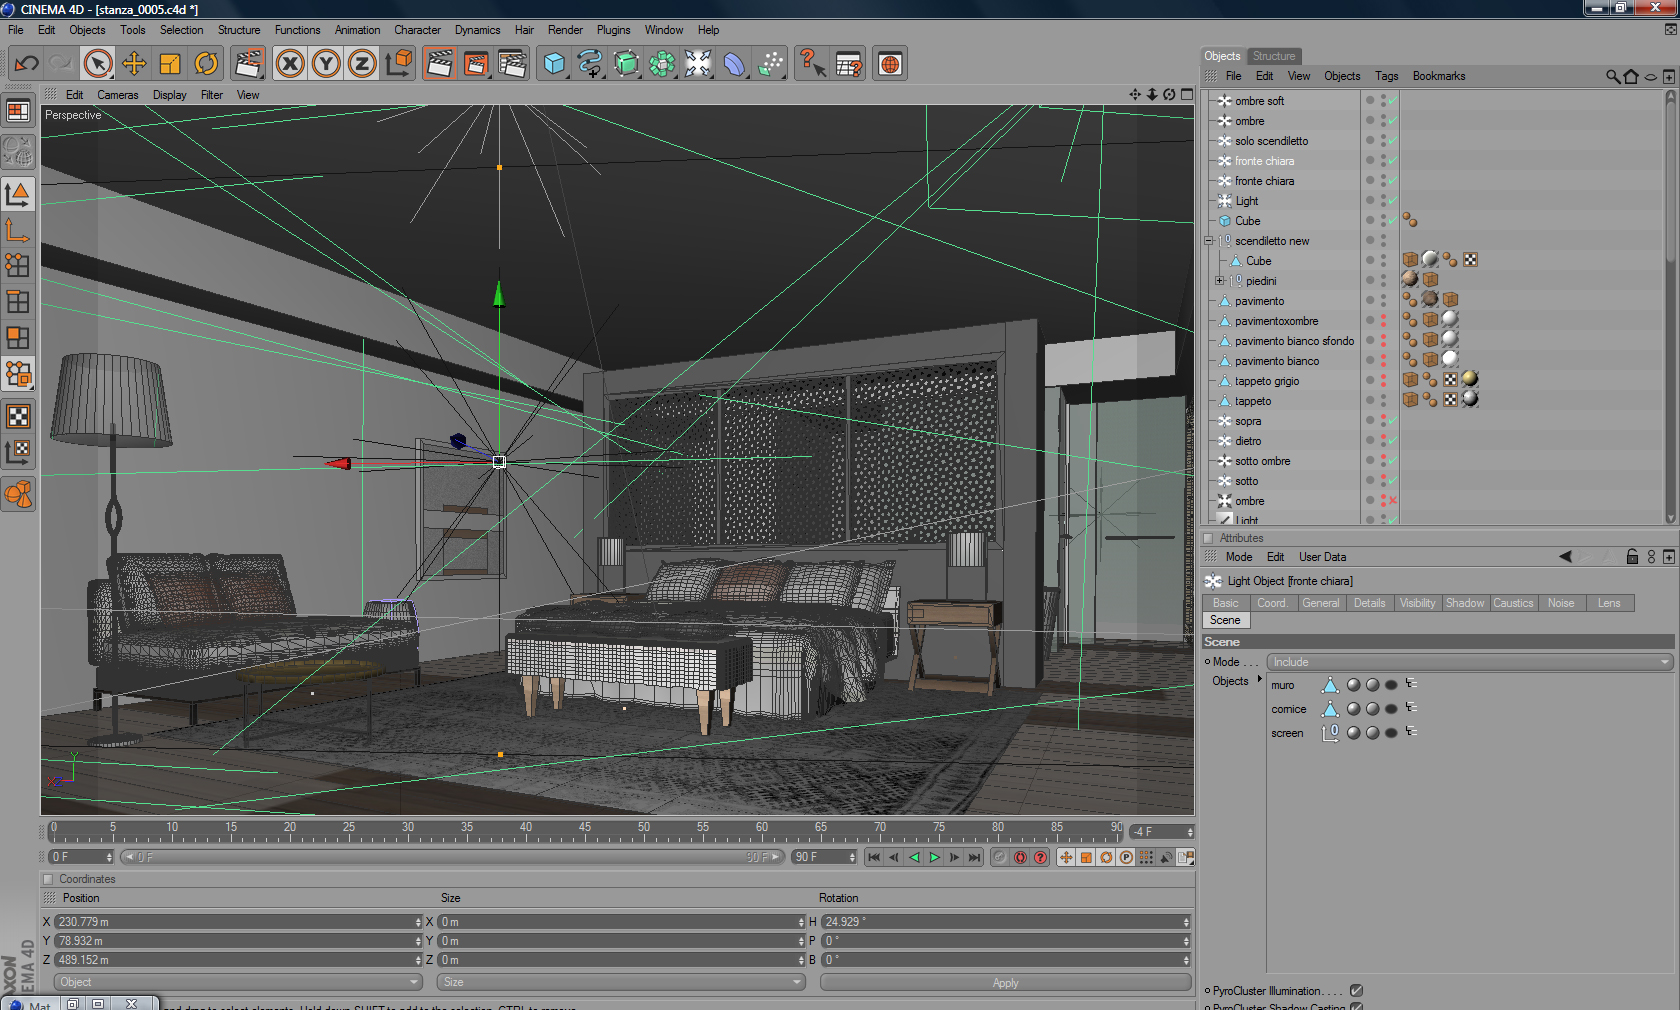The height and width of the screenshot is (1010, 1680).
Task: Click the coordinate system icon
Action: [x=399, y=64]
